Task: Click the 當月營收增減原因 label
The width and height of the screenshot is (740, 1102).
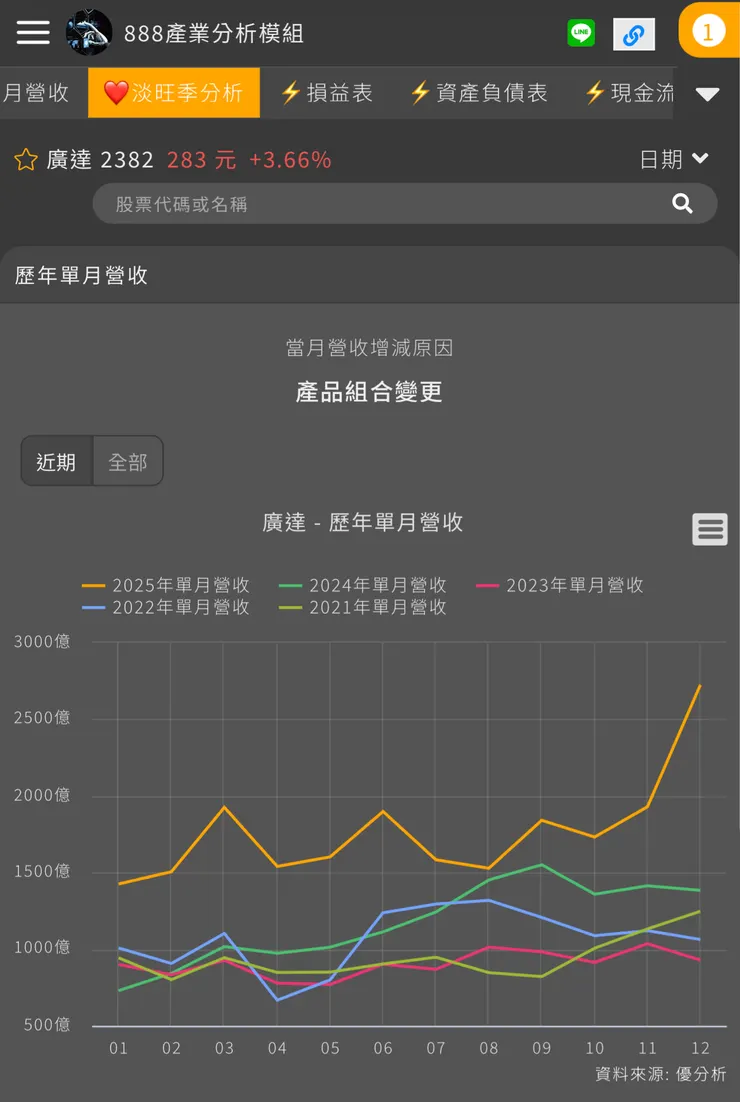Action: 370,348
